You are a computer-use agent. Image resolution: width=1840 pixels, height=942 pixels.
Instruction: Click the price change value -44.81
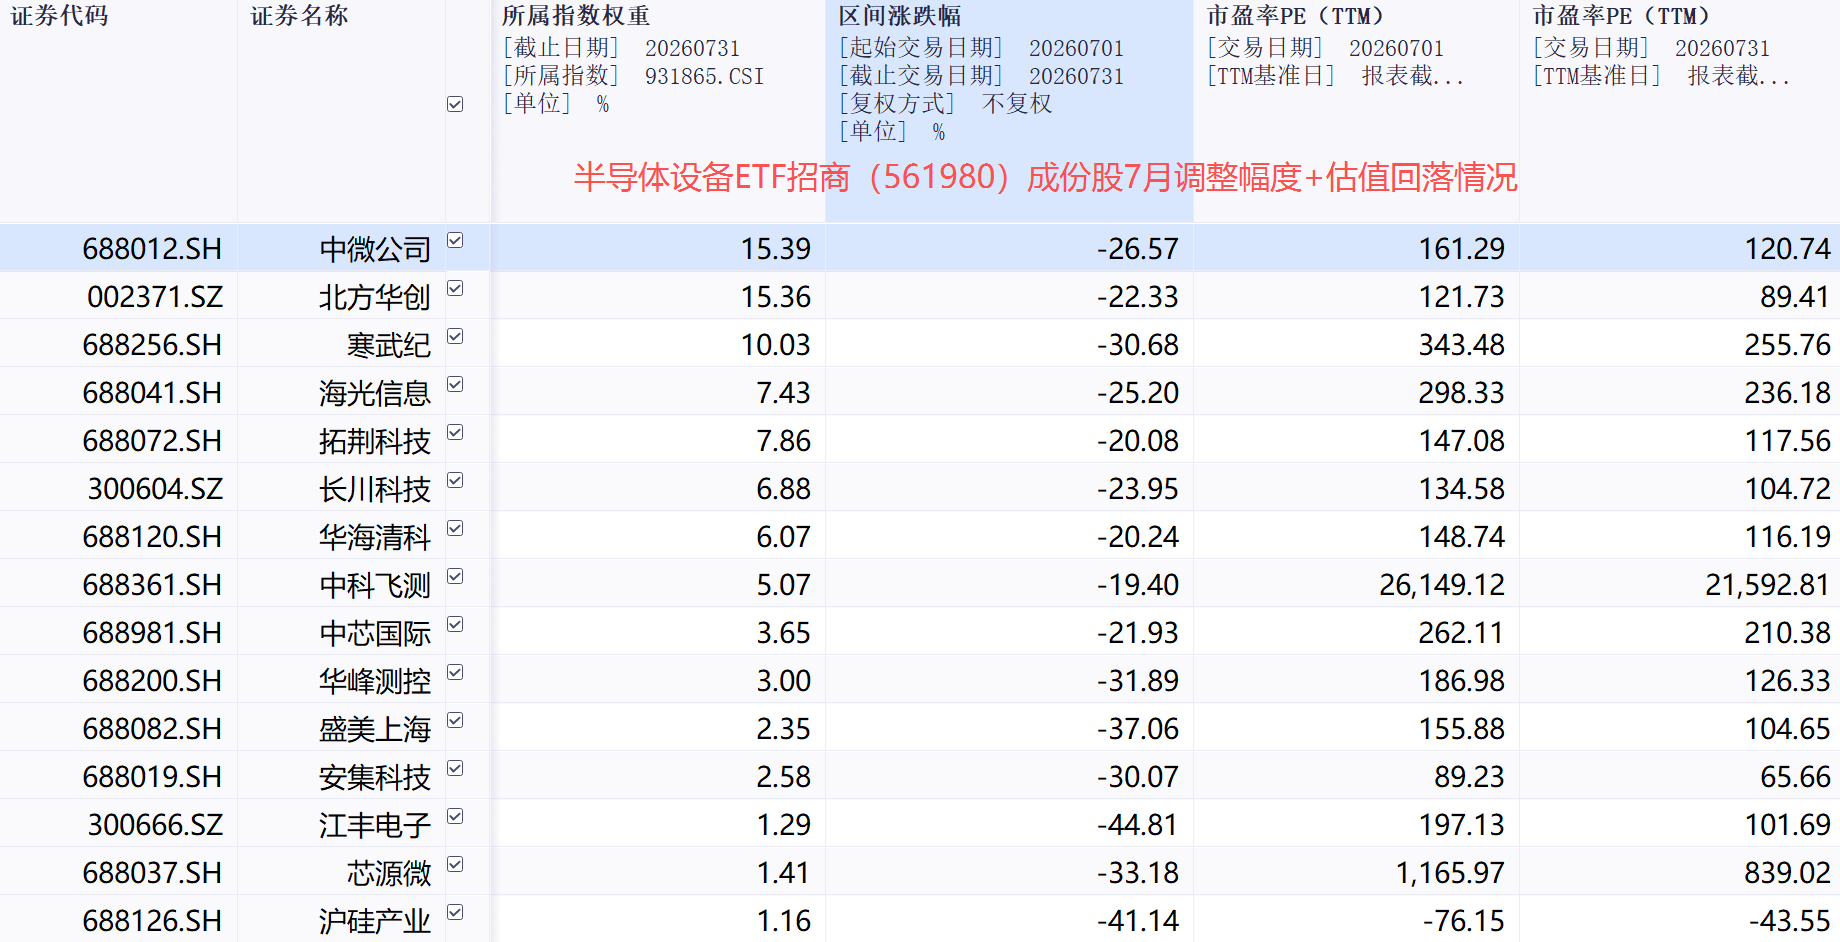coord(1137,824)
